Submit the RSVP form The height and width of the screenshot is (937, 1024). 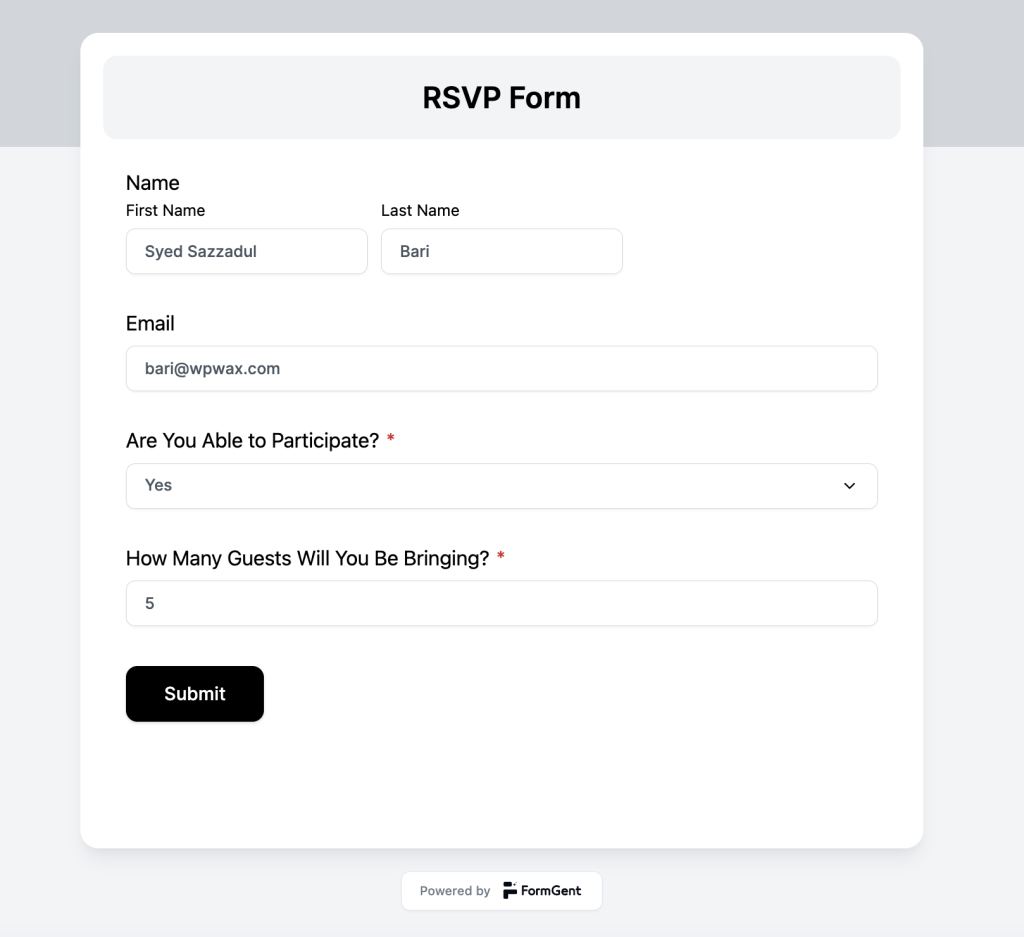coord(195,693)
